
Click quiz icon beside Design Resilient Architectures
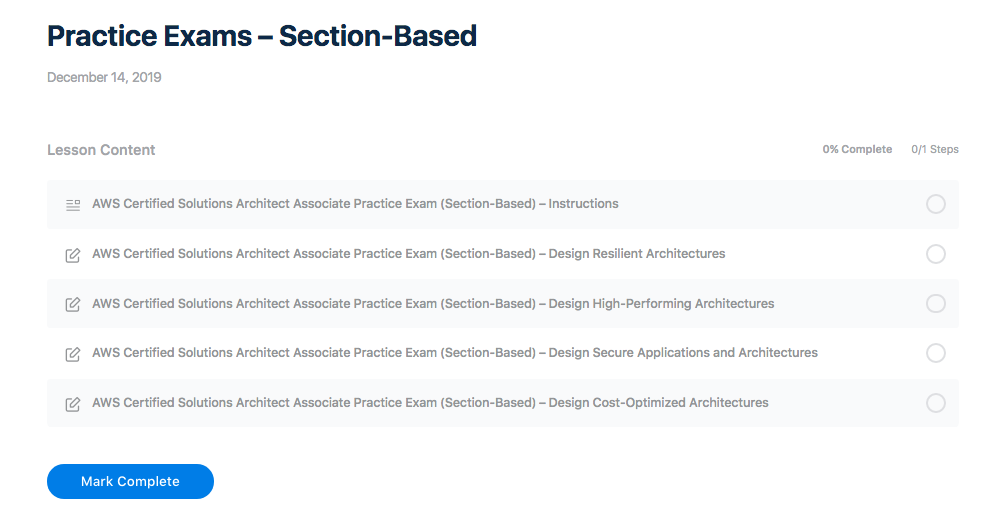point(73,255)
